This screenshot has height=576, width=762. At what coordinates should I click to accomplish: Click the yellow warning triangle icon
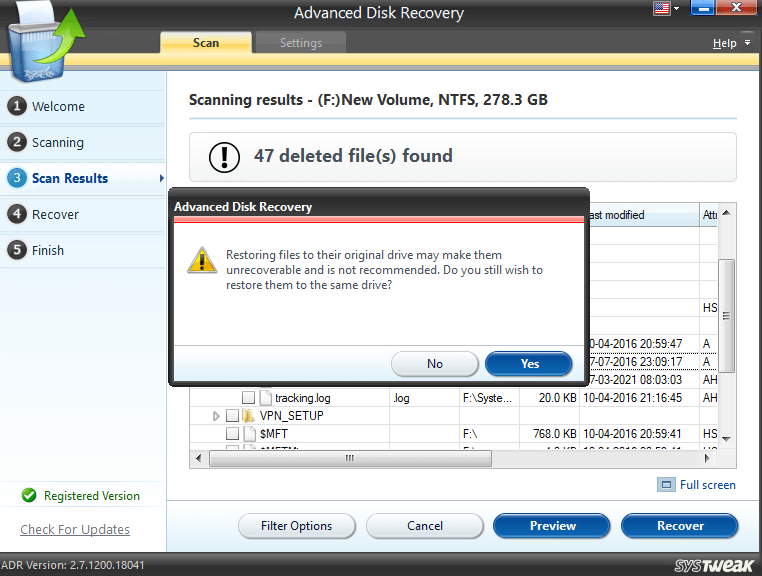tap(202, 260)
